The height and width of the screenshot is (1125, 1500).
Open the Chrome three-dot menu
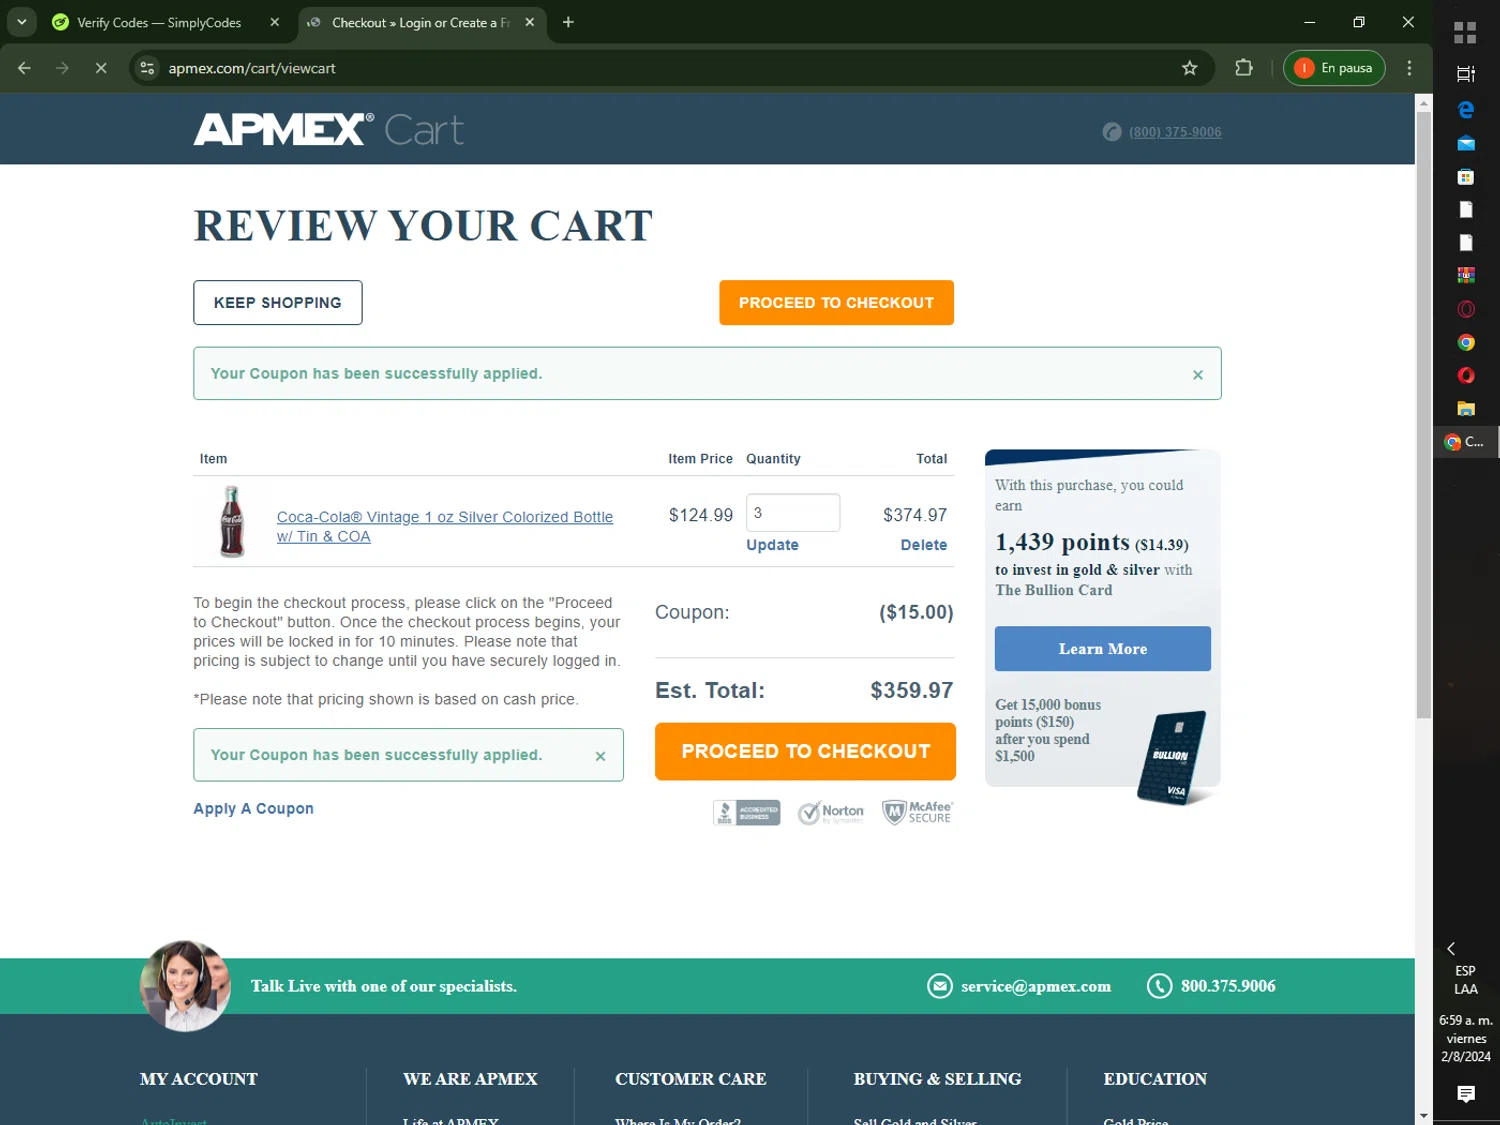pos(1409,68)
